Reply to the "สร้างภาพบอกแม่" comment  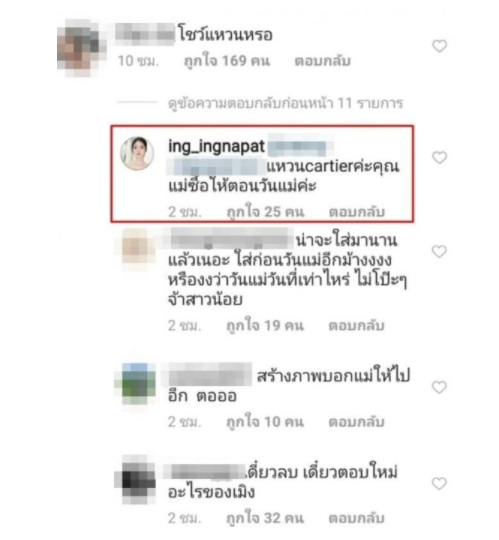356,422
